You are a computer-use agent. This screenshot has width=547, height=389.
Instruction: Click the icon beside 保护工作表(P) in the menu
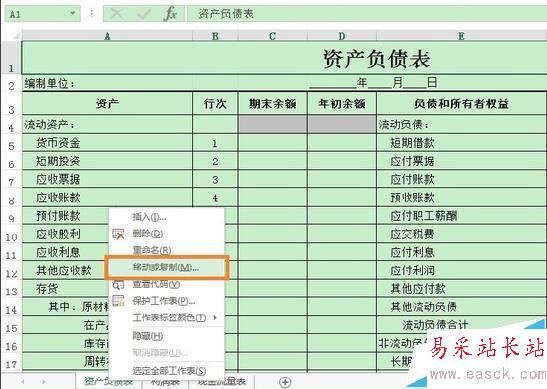tap(118, 301)
